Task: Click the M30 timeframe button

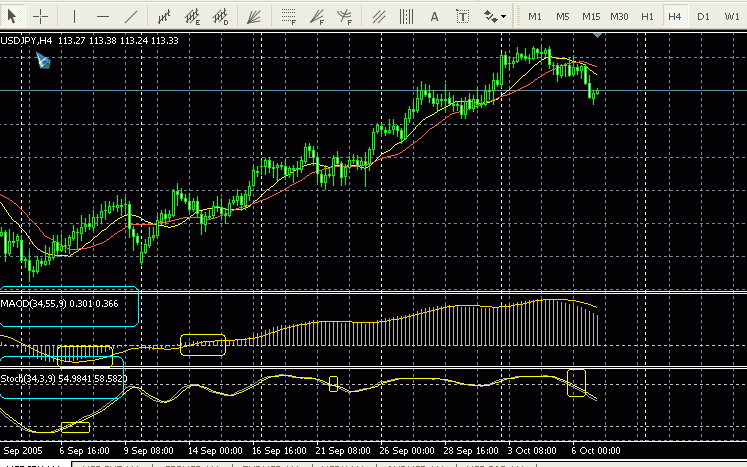Action: pyautogui.click(x=620, y=16)
